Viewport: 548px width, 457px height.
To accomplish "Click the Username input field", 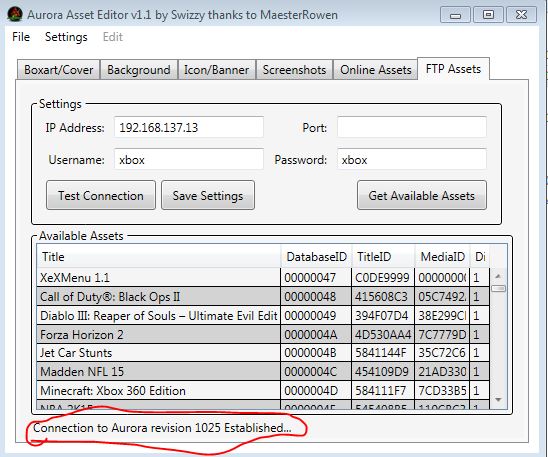I will coord(189,159).
